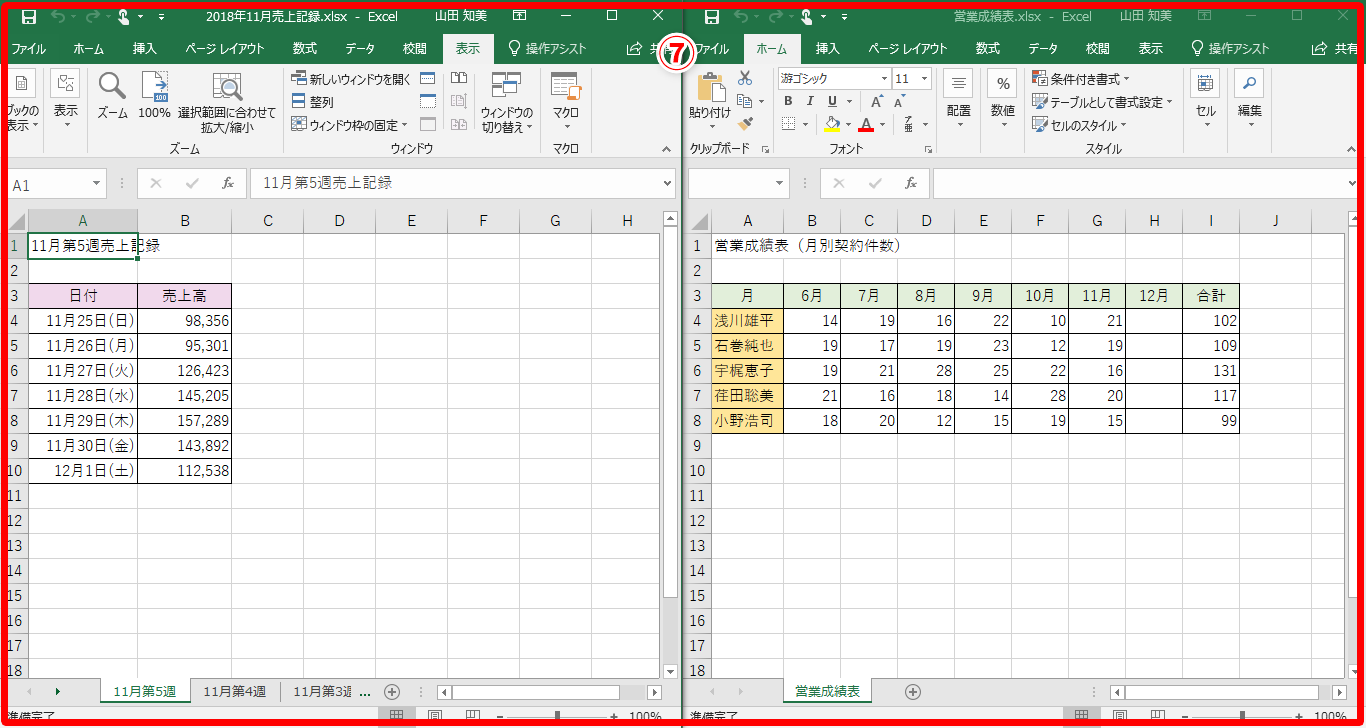Open 操作アシスト in sales record window

(545, 49)
